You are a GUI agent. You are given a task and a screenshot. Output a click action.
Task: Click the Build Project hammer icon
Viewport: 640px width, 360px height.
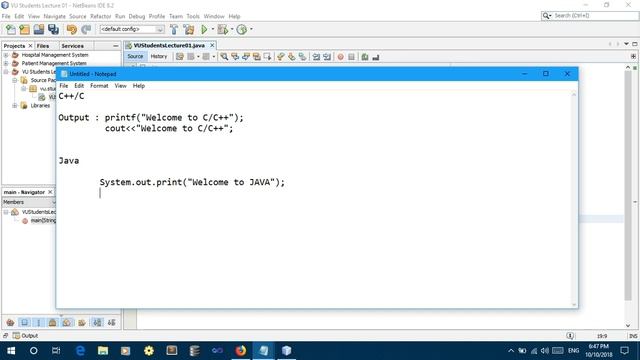click(x=174, y=29)
